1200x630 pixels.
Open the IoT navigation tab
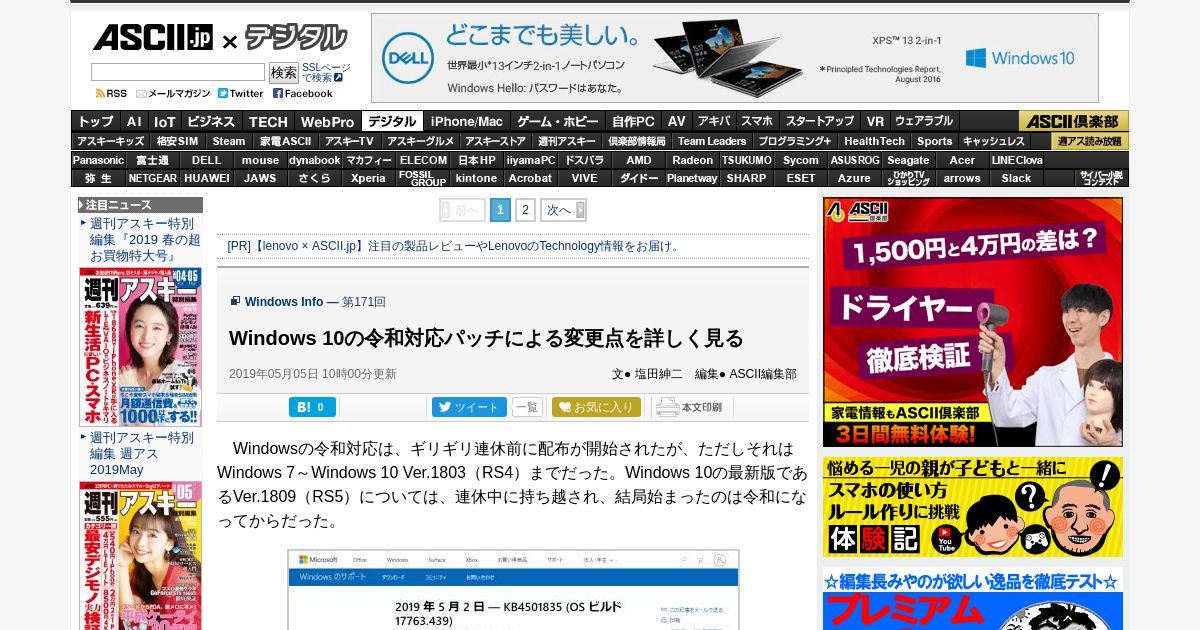(x=164, y=121)
